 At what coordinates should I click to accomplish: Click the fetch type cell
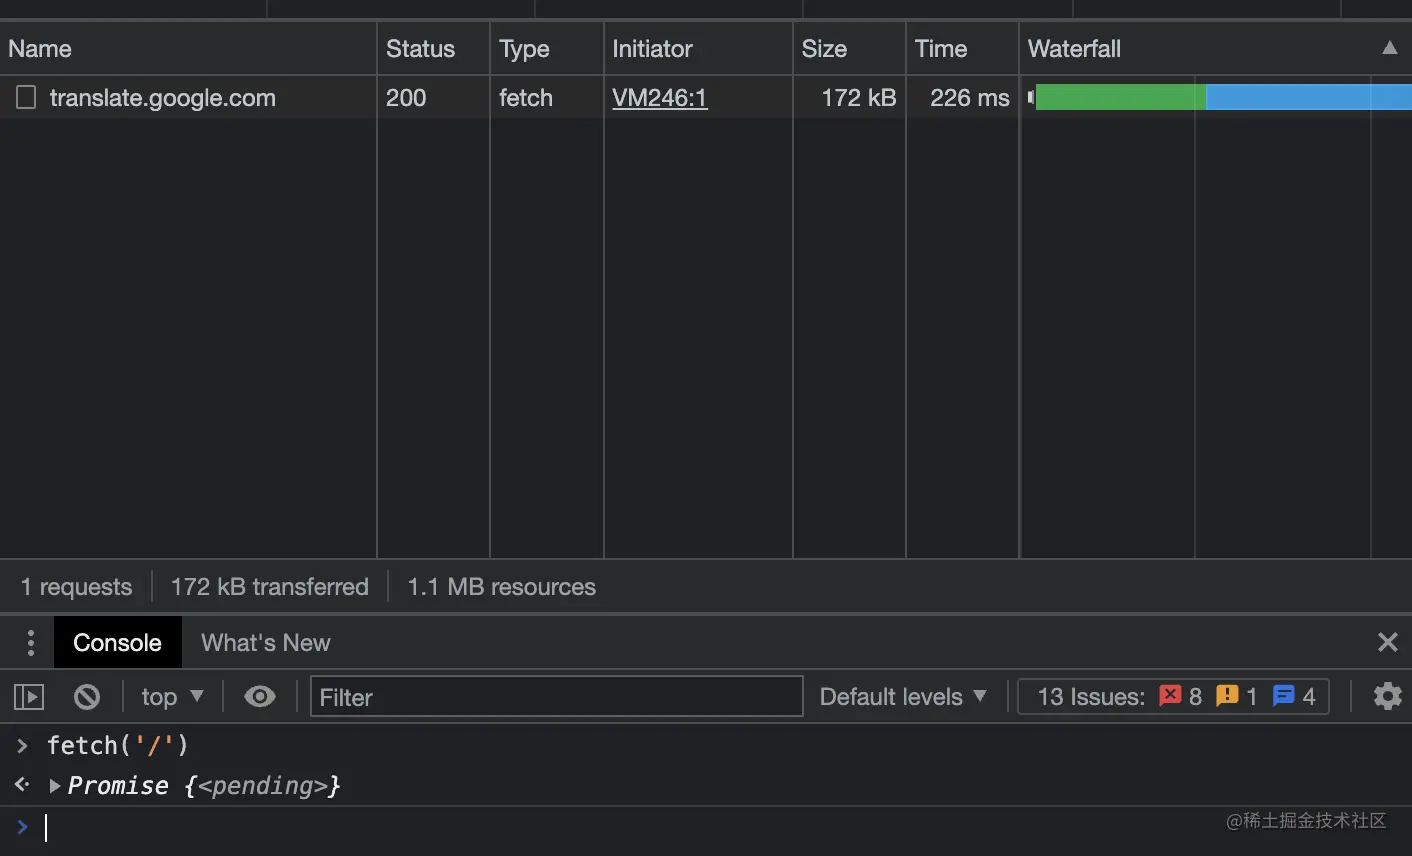pos(547,97)
